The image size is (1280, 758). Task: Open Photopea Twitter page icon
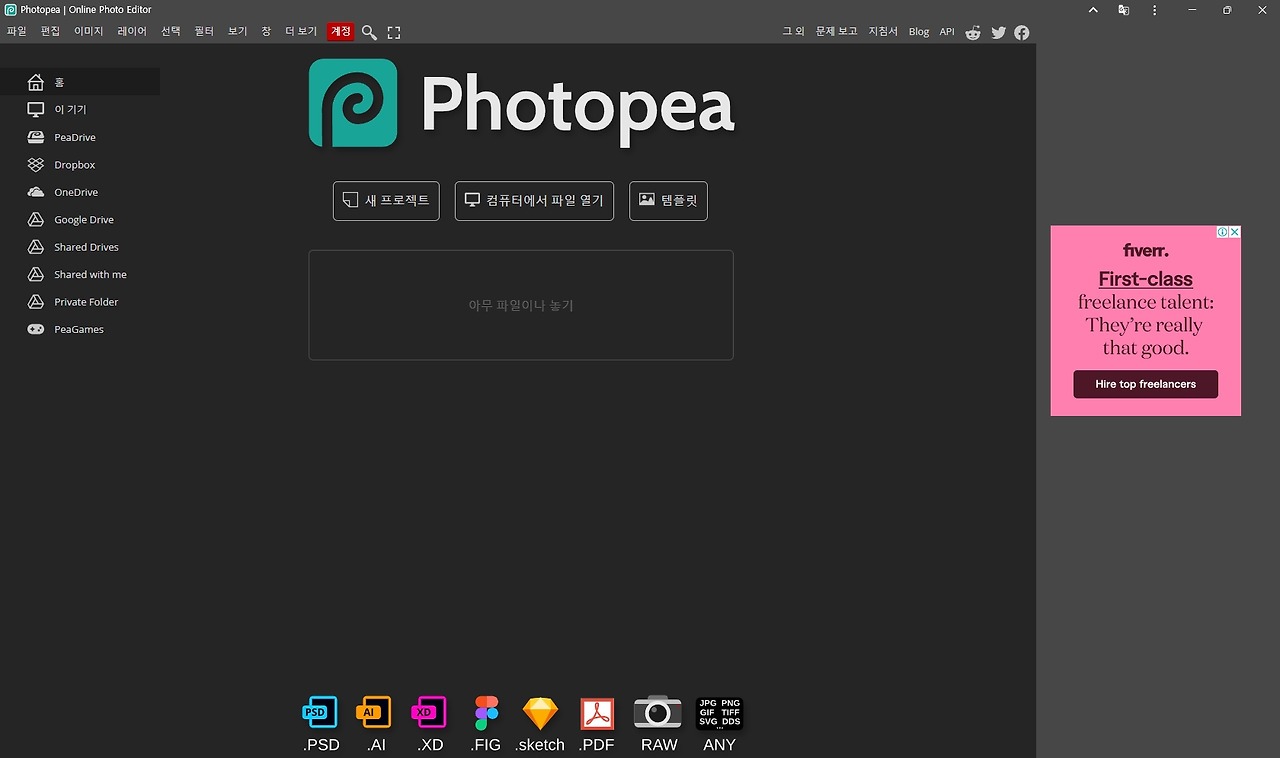998,32
